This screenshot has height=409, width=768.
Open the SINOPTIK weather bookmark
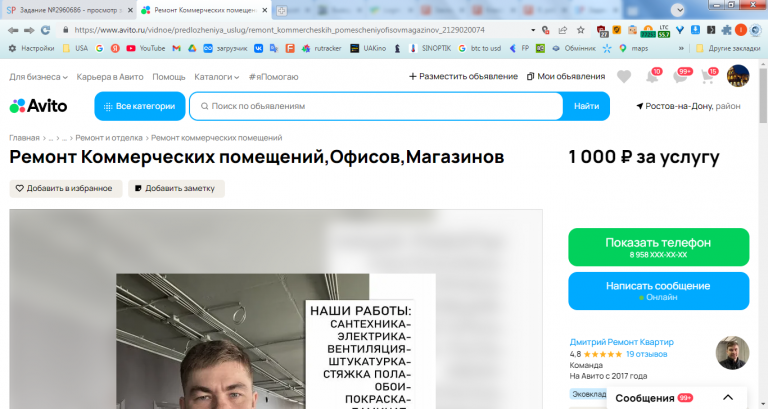pos(431,48)
